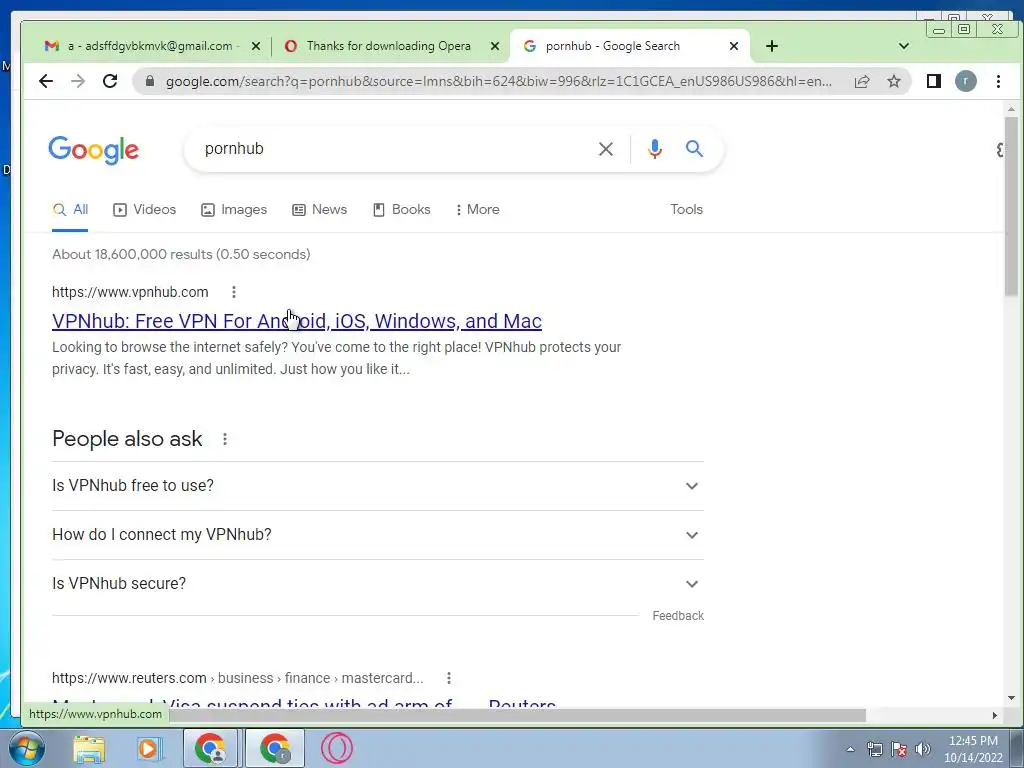This screenshot has height=768, width=1024.
Task: Click the vpnhub.com URL text in the result
Action: pyautogui.click(x=130, y=292)
